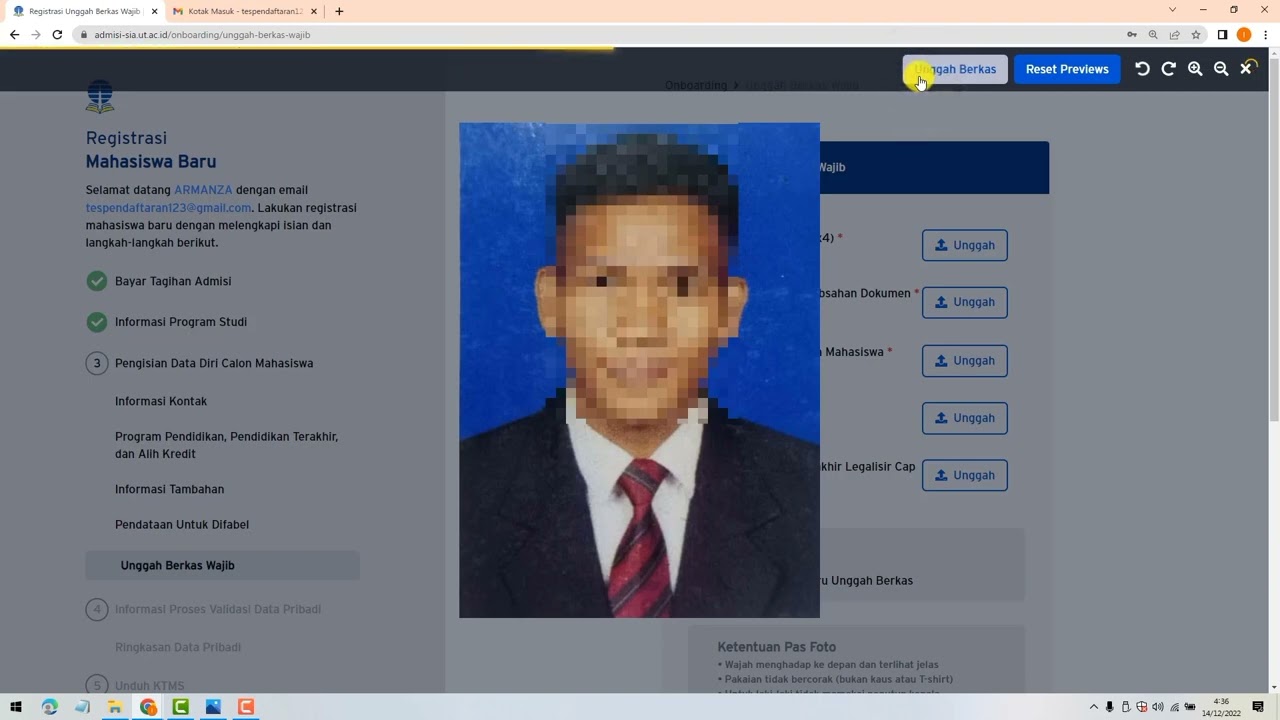This screenshot has width=1280, height=720.
Task: Click the Universitas Terbuka logo in the sidebar
Action: click(100, 97)
